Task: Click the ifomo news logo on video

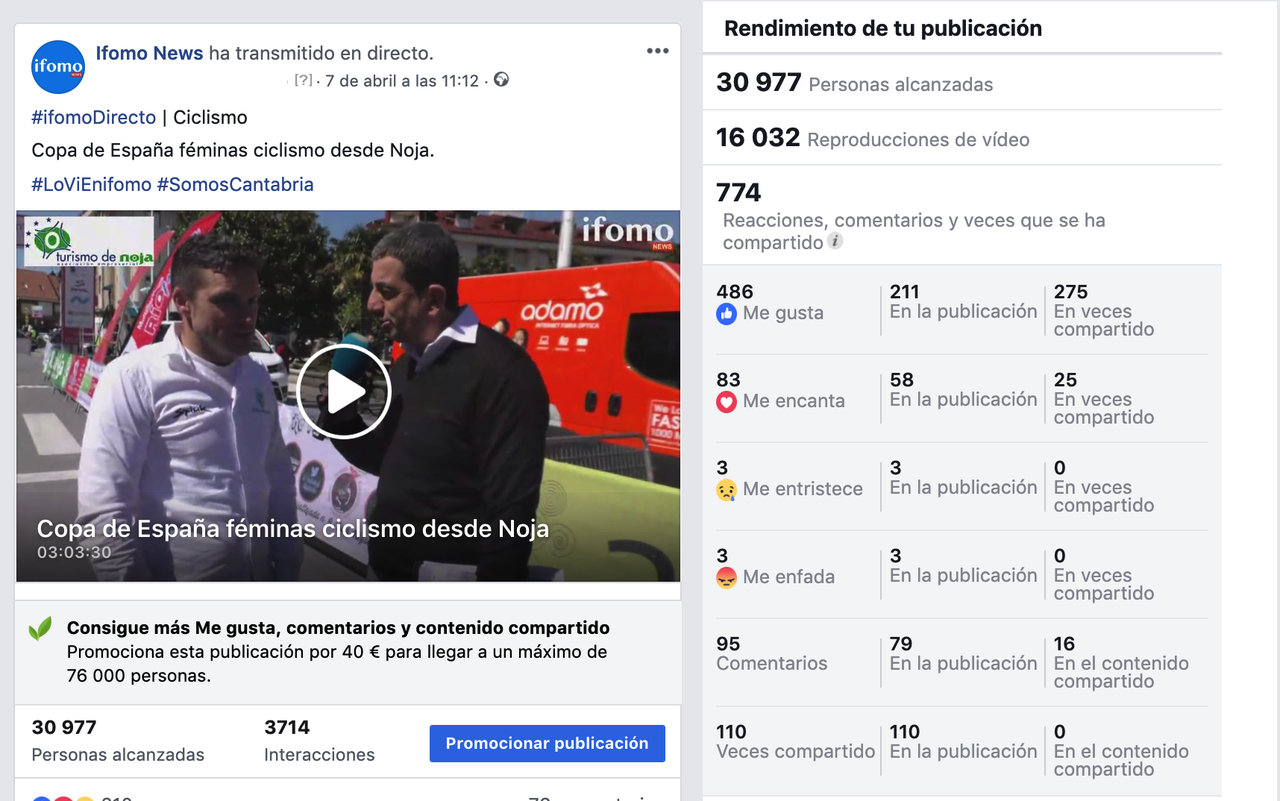Action: (628, 232)
